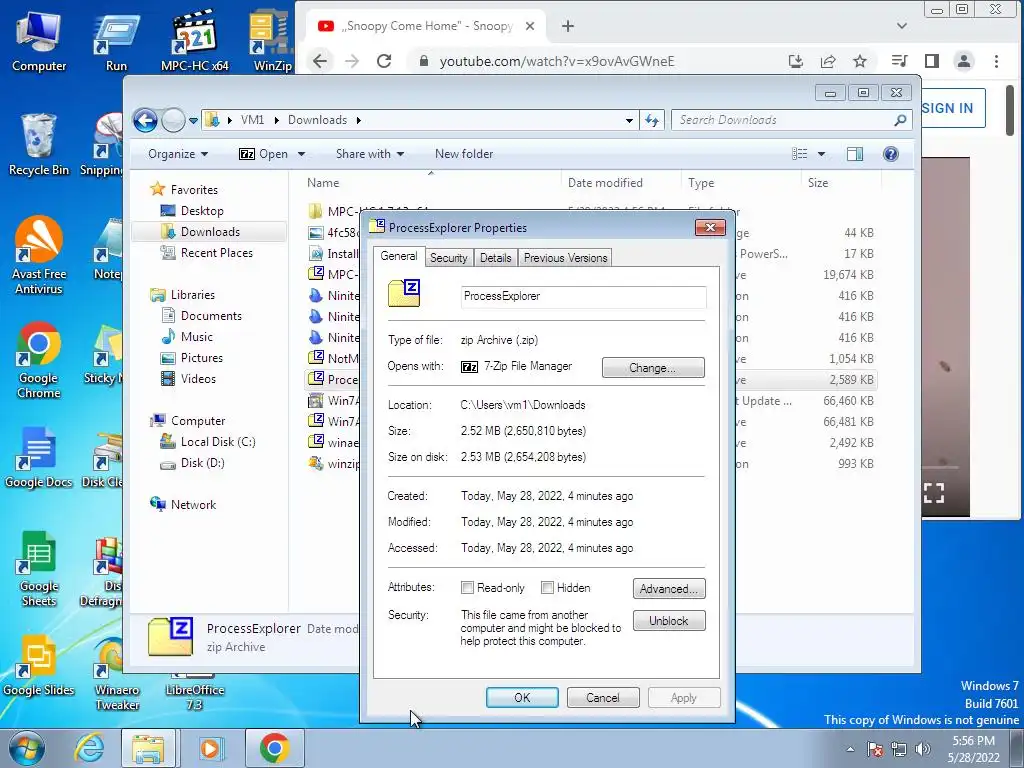Sort files by Date modified column

[x=621, y=183]
